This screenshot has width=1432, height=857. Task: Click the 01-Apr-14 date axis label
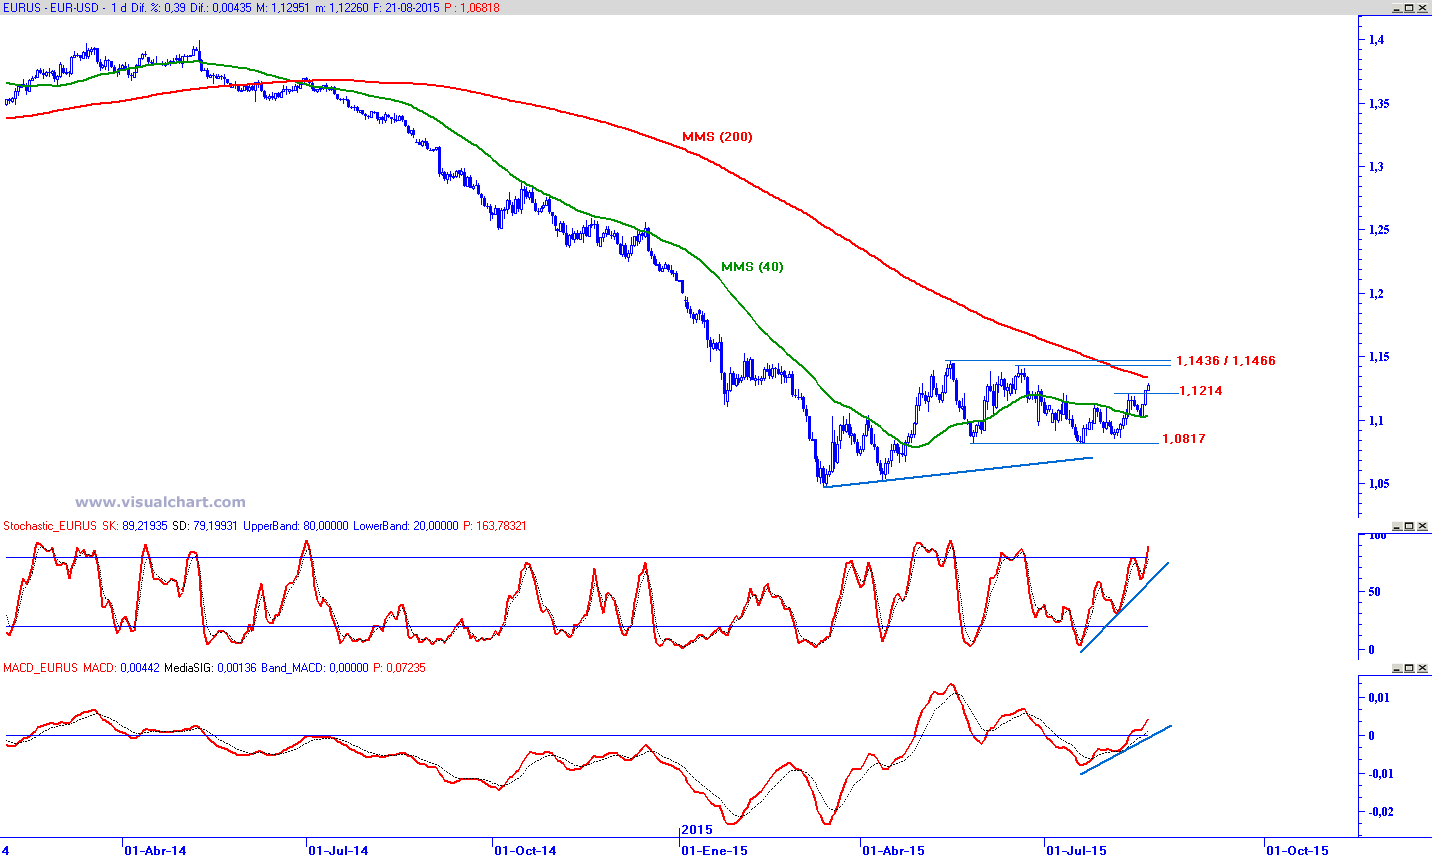[155, 850]
